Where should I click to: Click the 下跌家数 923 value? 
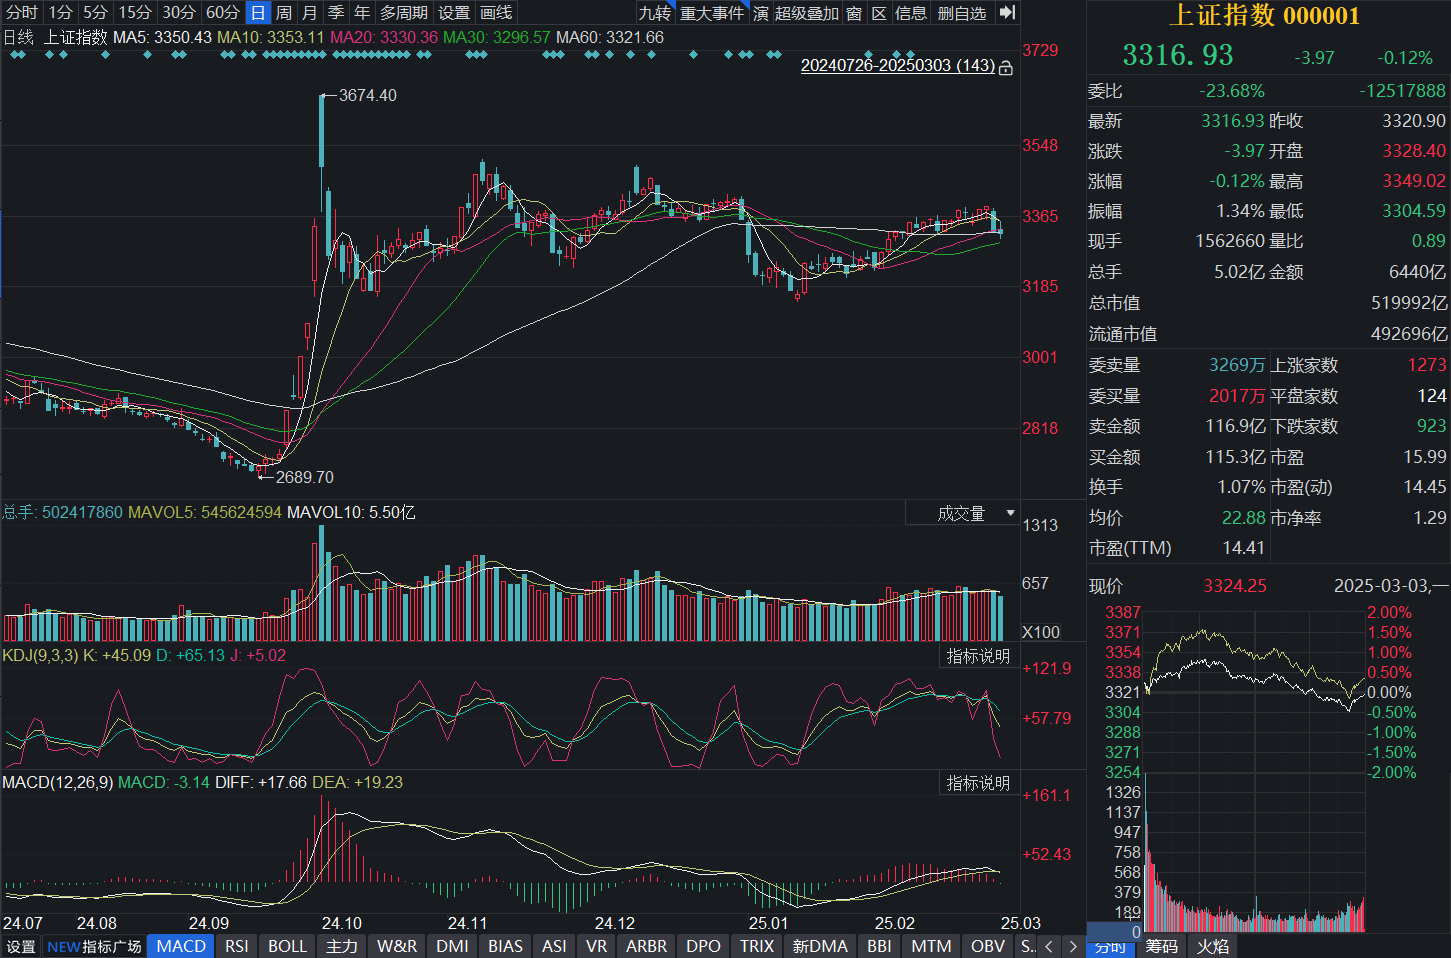click(x=1431, y=426)
